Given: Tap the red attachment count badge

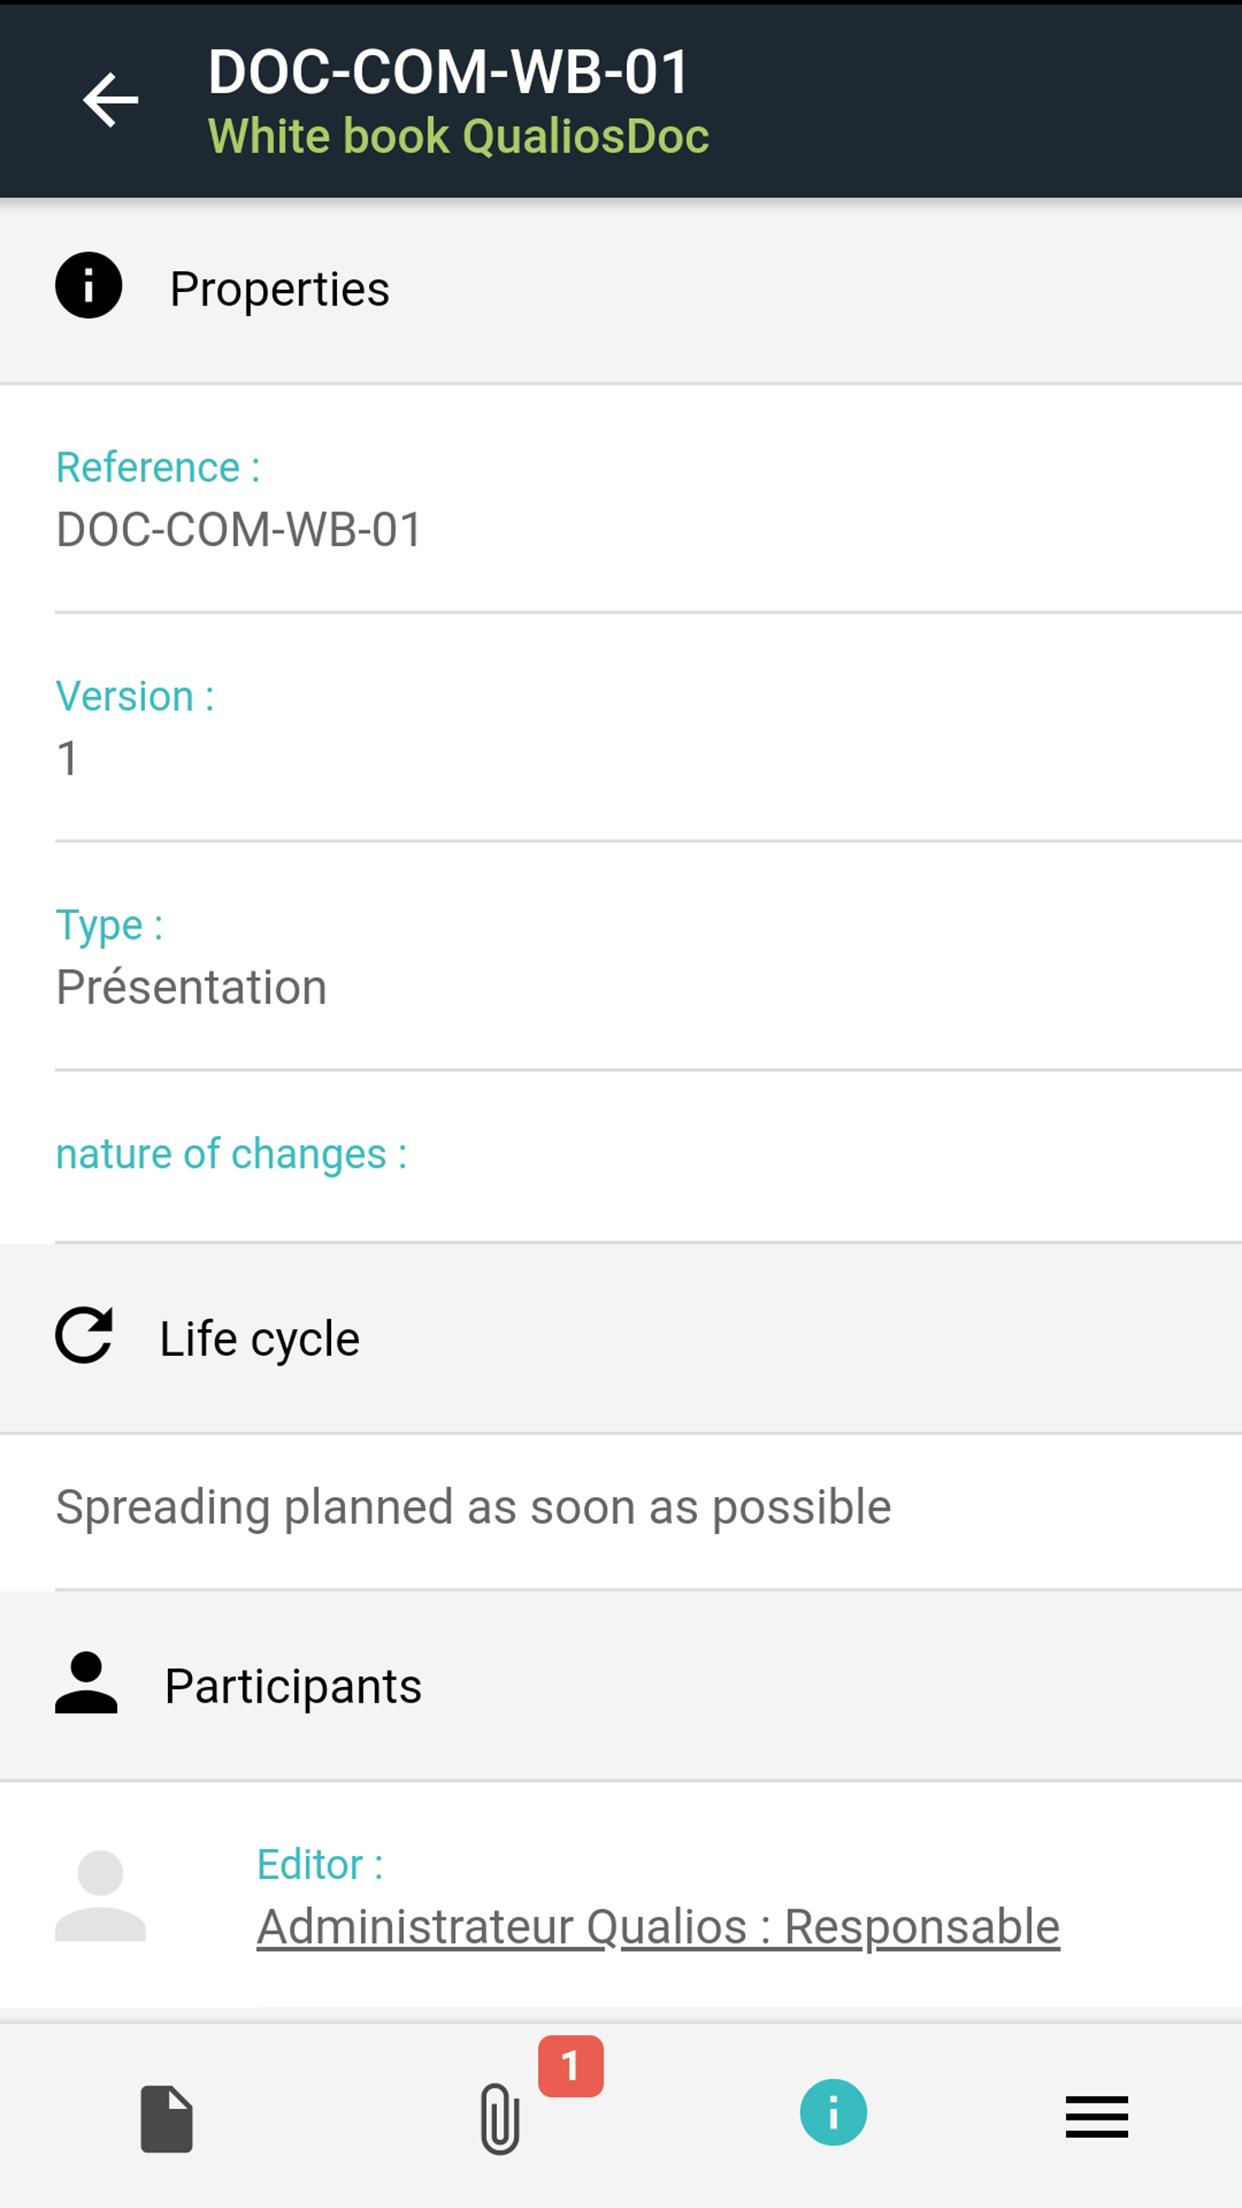Looking at the screenshot, I should click(570, 2066).
